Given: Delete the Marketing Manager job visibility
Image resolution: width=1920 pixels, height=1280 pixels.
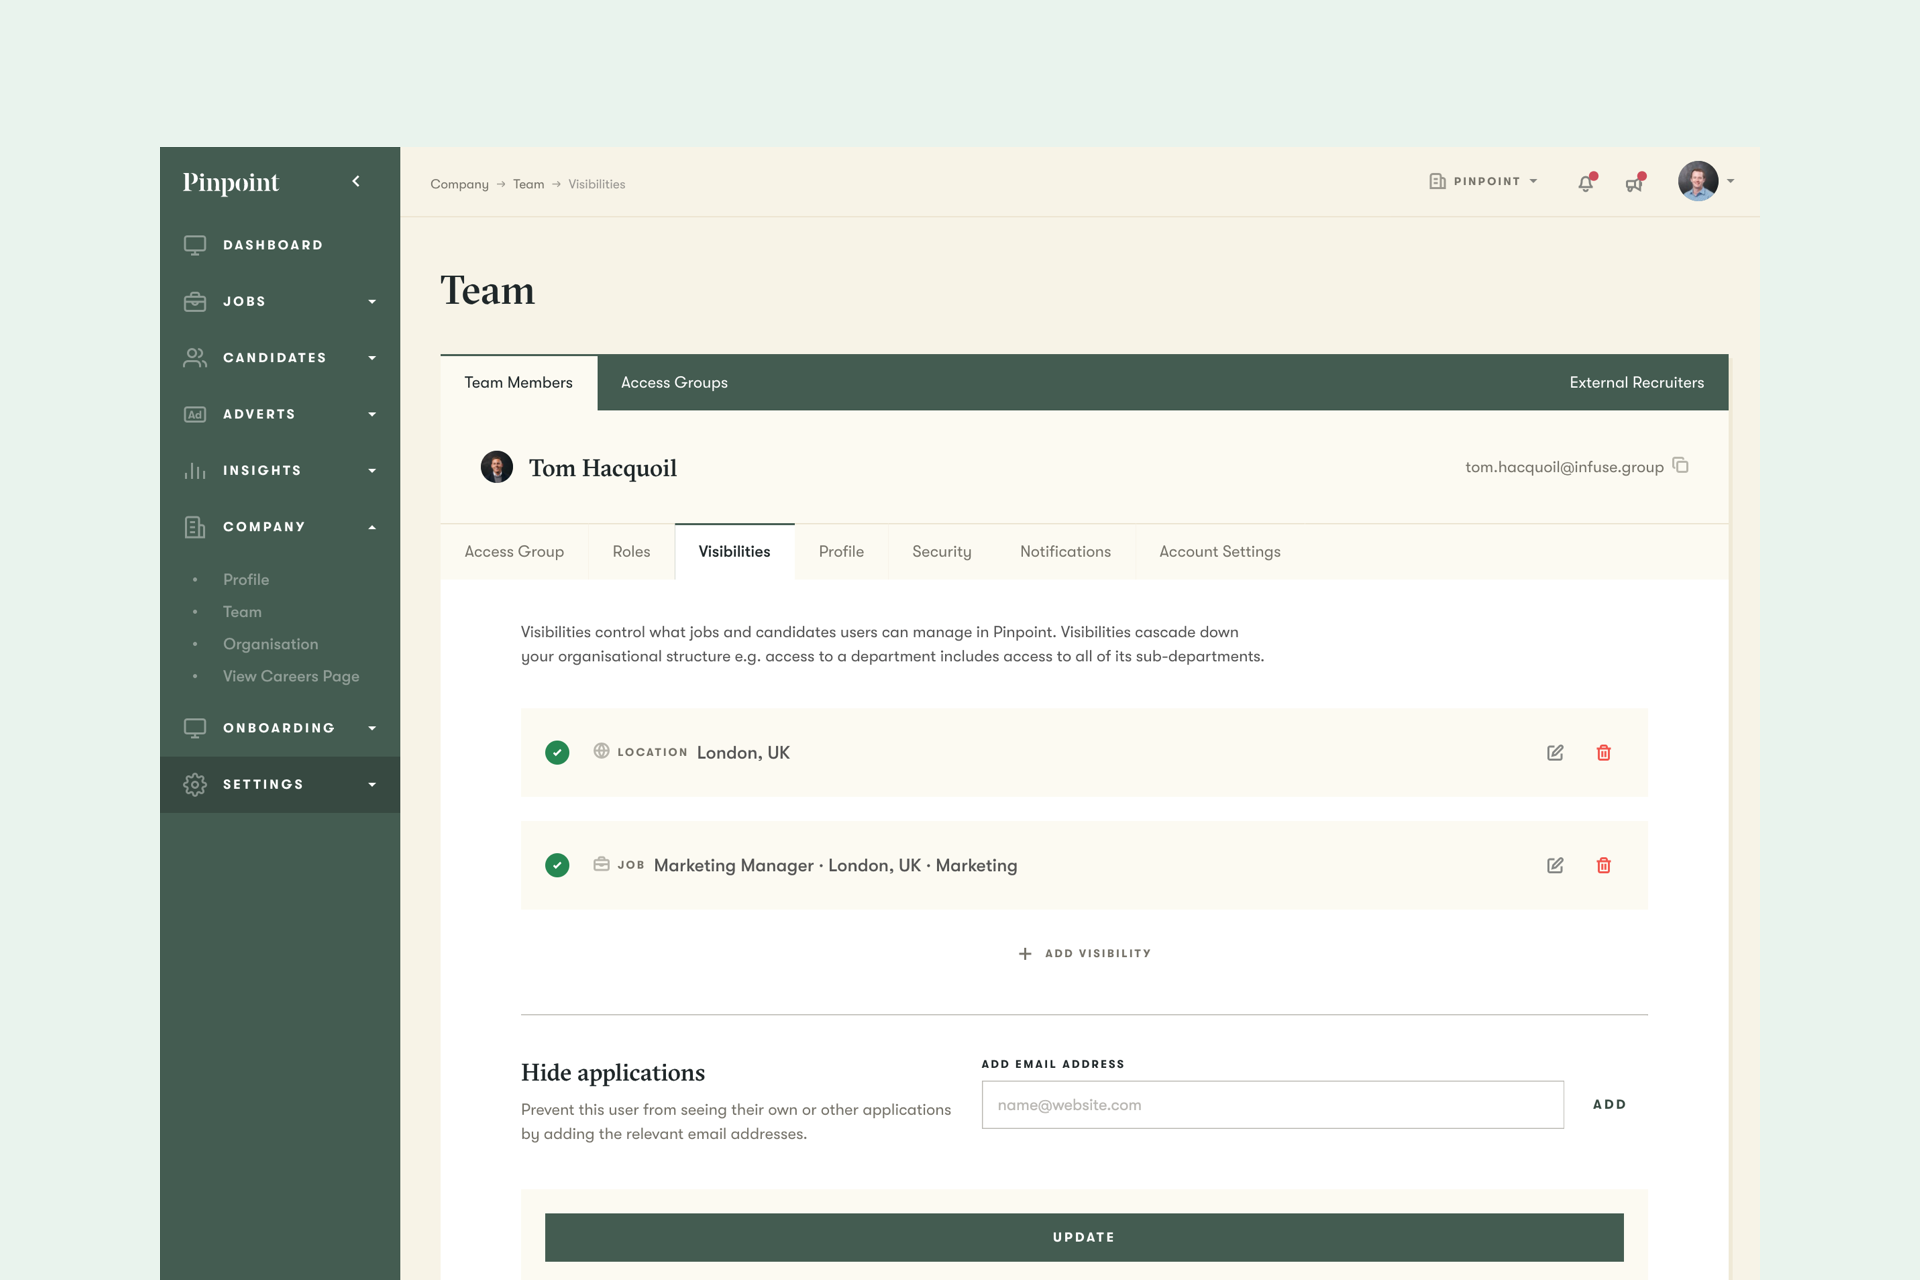Looking at the screenshot, I should pos(1604,866).
